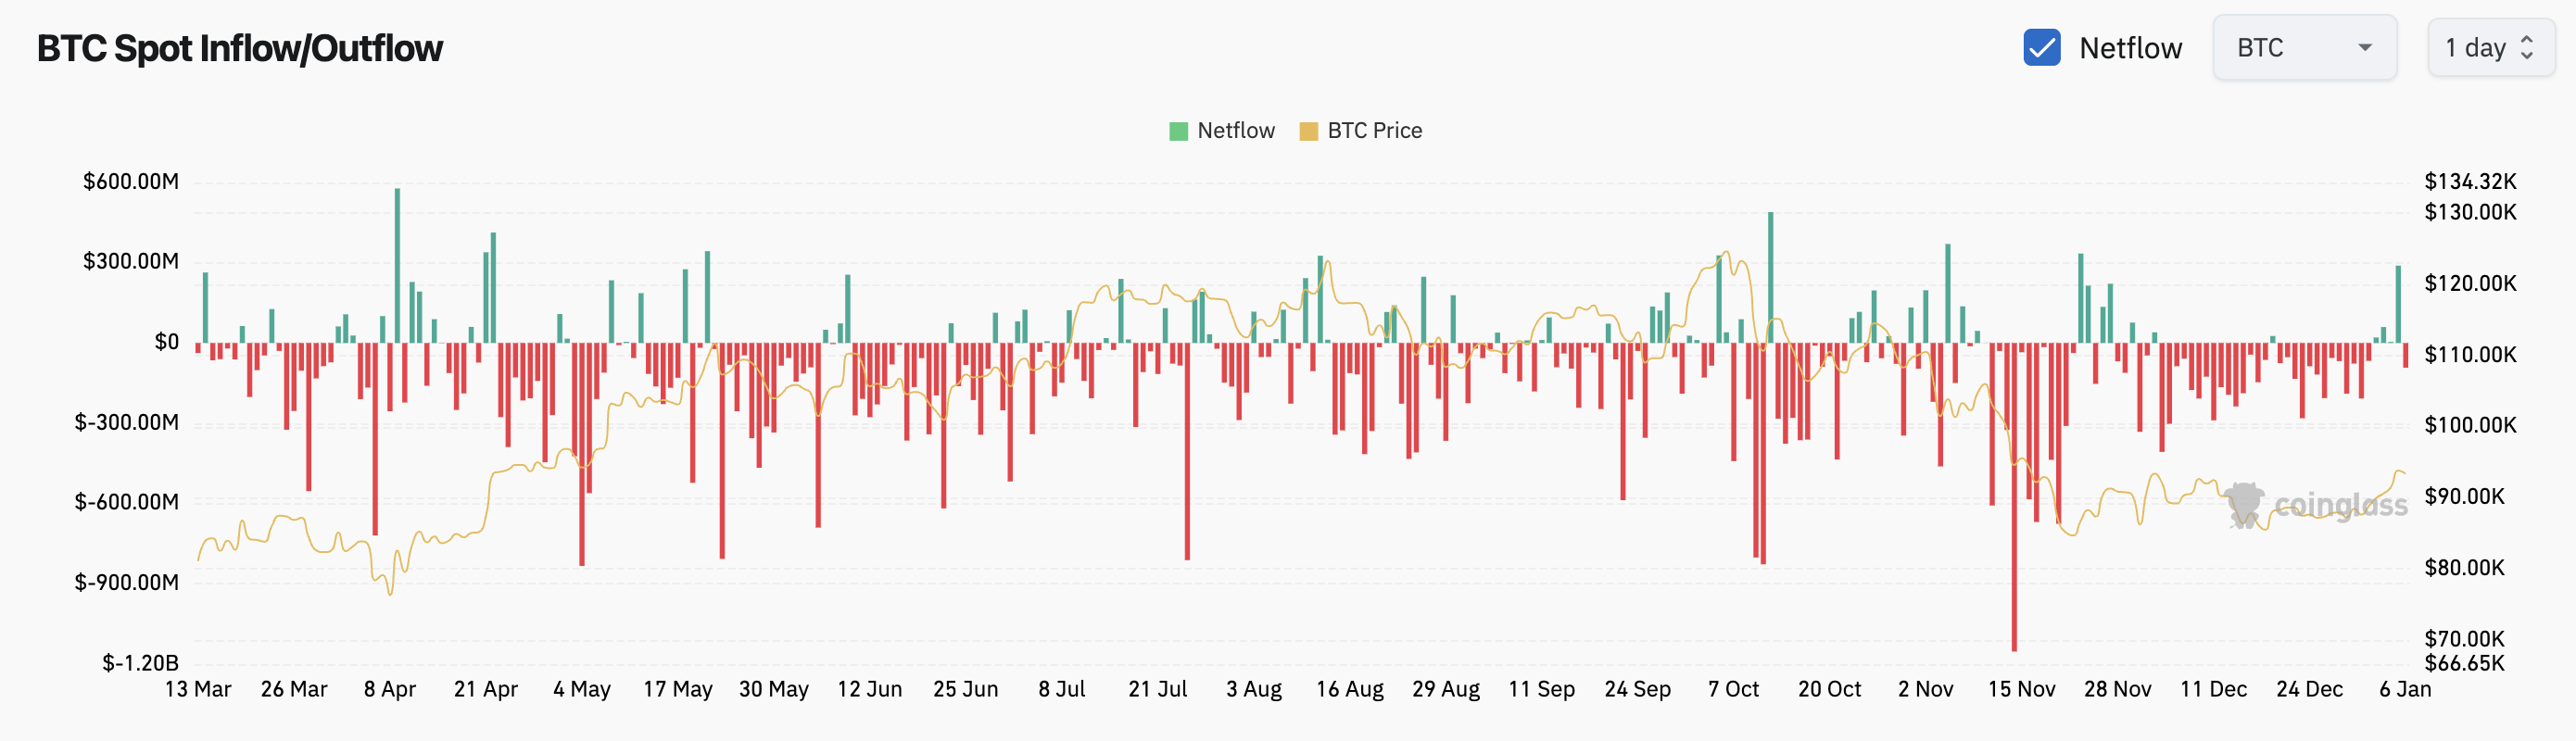Click the $600.00M netflow axis label
The image size is (2576, 741).
click(131, 181)
